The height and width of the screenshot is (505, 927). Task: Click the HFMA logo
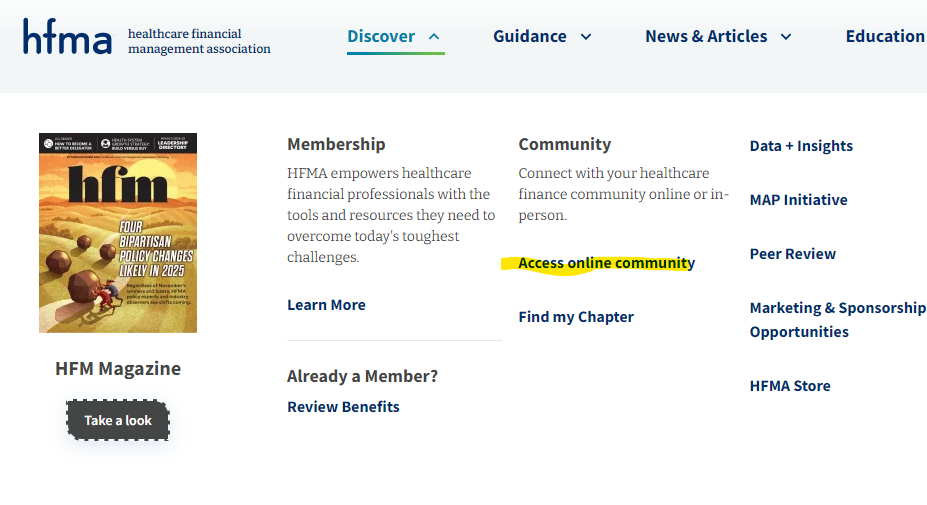(68, 37)
